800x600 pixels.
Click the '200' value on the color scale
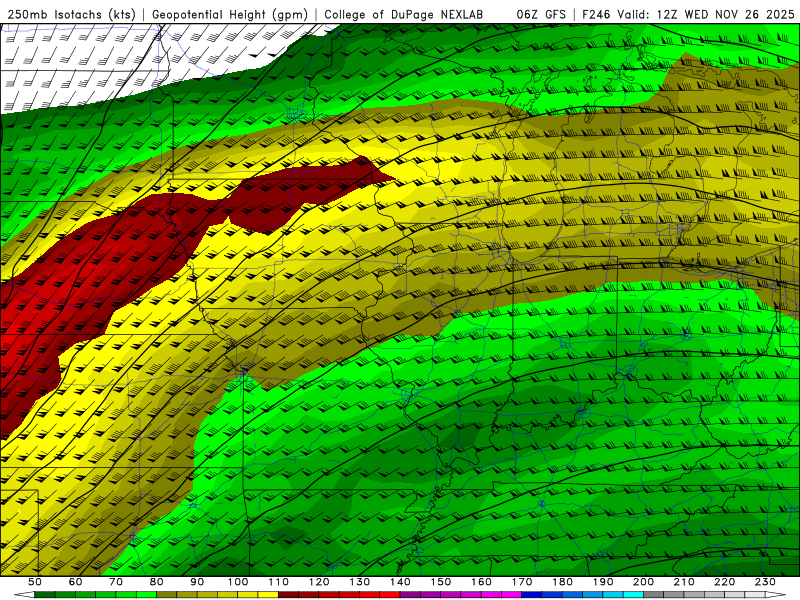point(643,582)
